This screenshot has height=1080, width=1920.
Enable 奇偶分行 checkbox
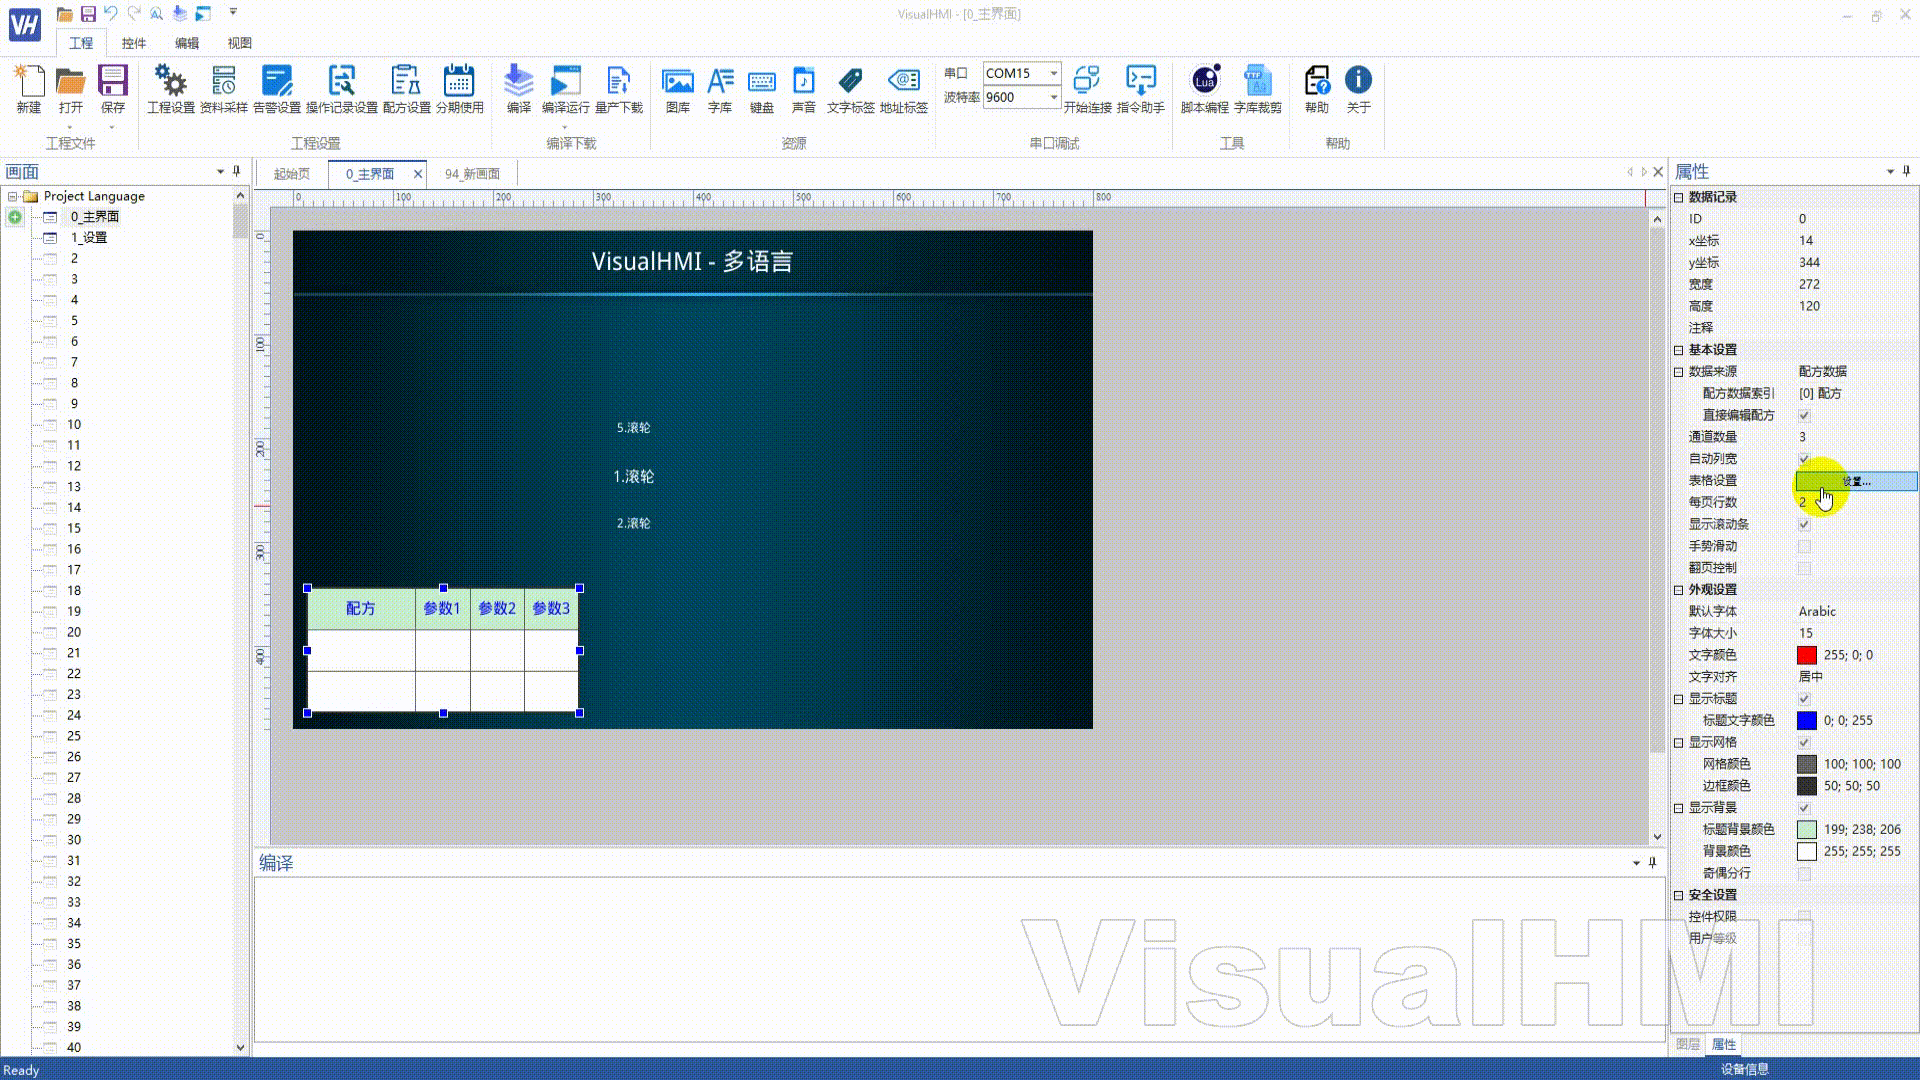1804,873
